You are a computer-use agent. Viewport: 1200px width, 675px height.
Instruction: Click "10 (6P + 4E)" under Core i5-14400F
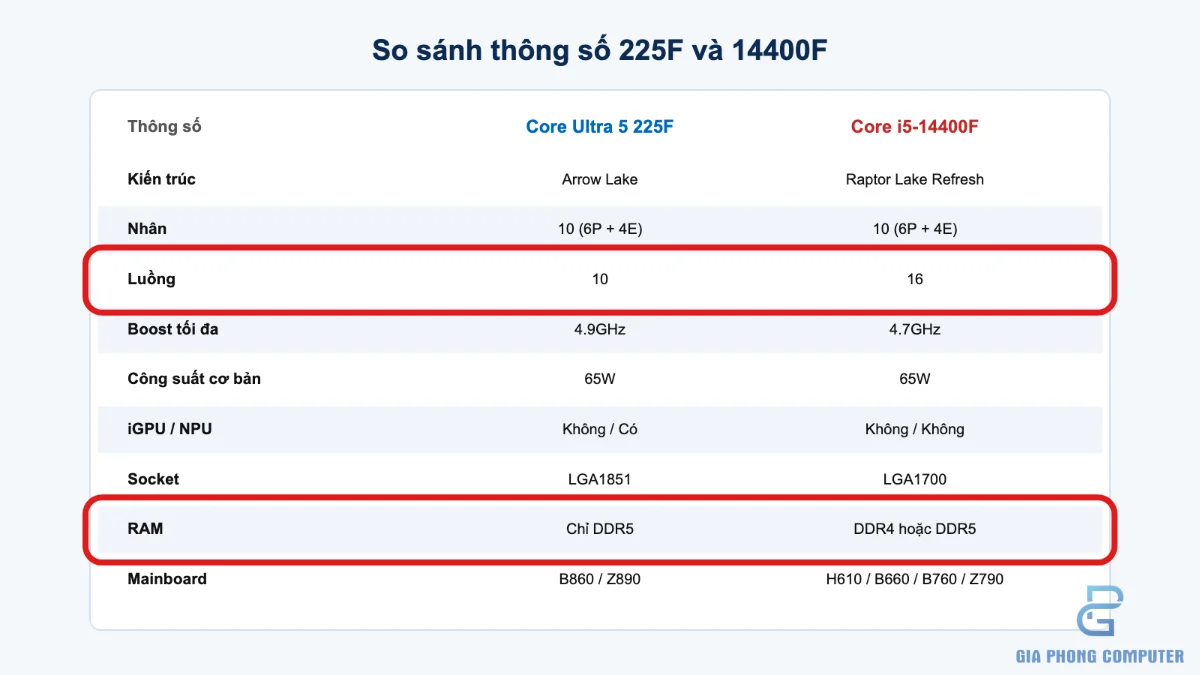(915, 229)
